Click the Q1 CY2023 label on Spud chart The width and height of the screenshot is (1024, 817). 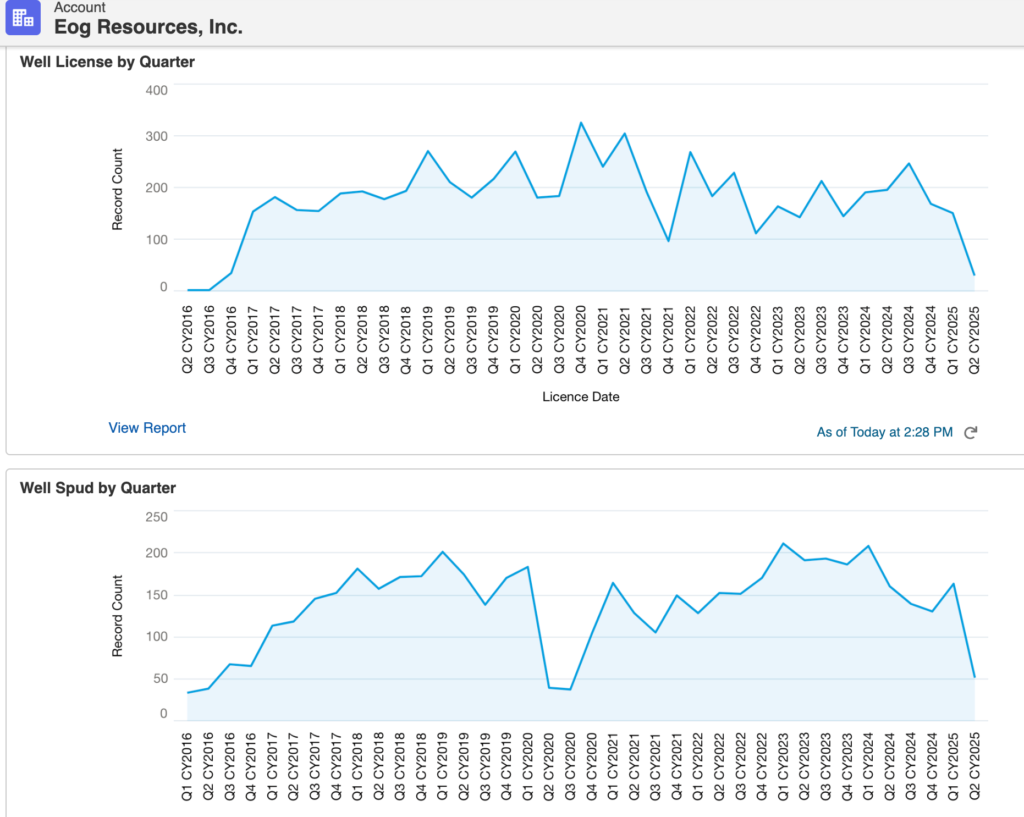(x=783, y=767)
